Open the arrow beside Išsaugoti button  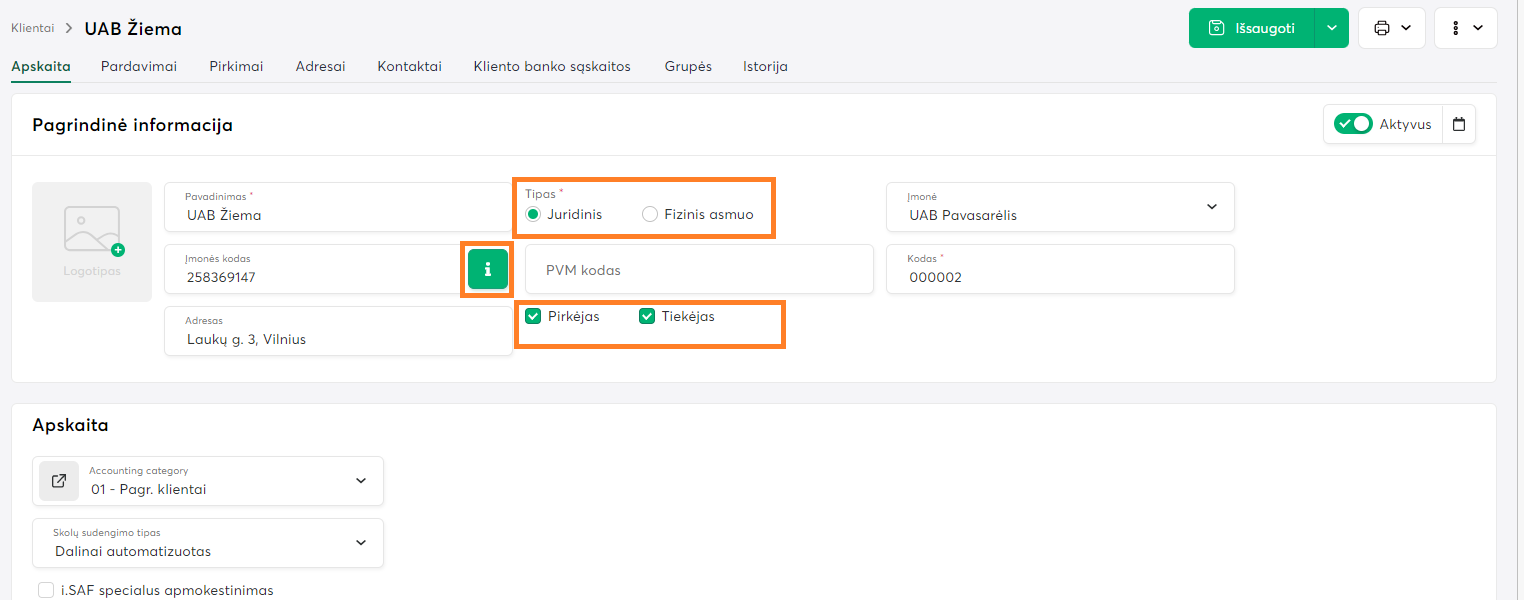click(1331, 28)
